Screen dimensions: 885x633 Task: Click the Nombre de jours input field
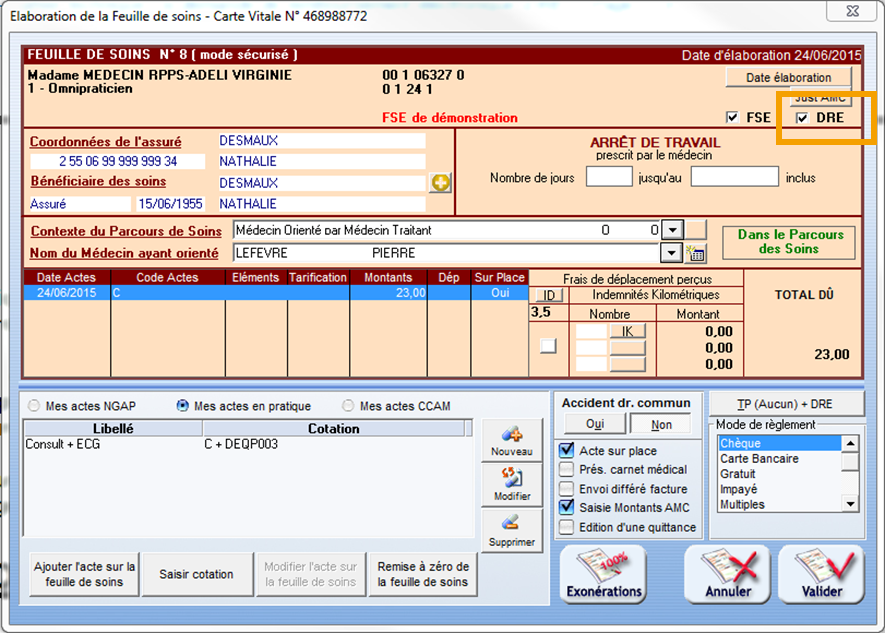[608, 178]
